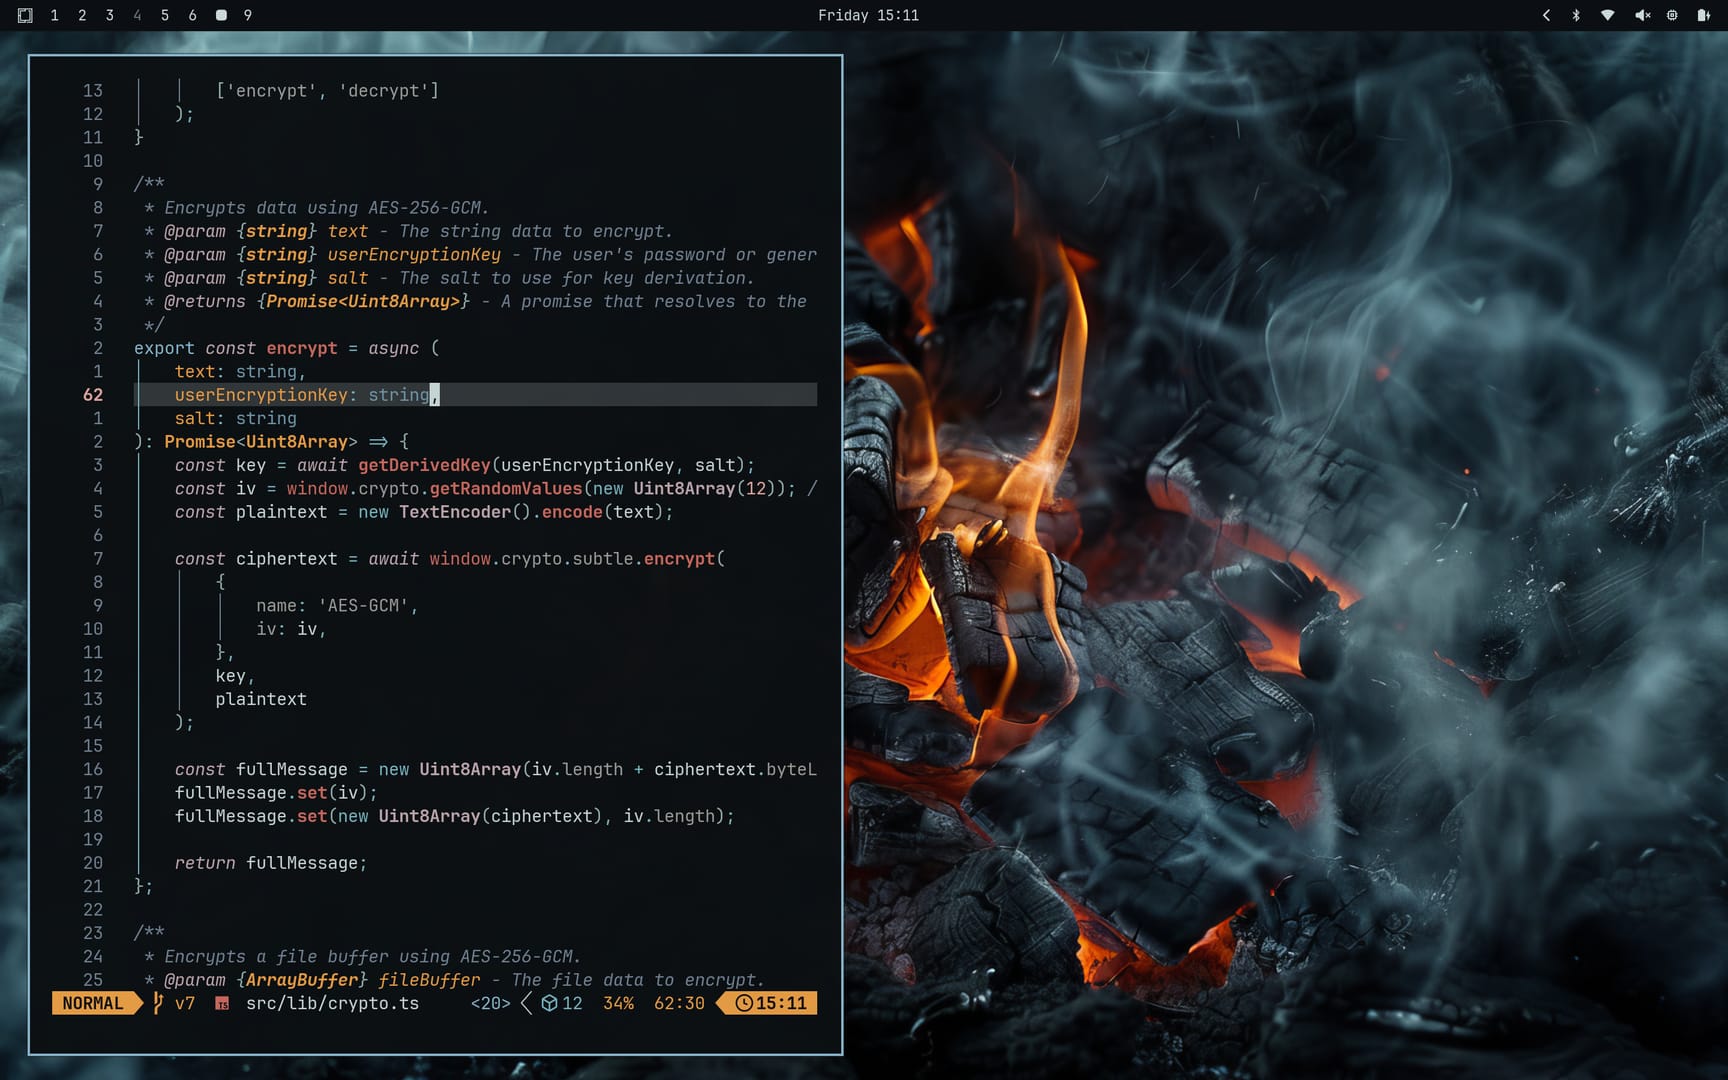Click the cube package icon beside 12

[x=549, y=1003]
